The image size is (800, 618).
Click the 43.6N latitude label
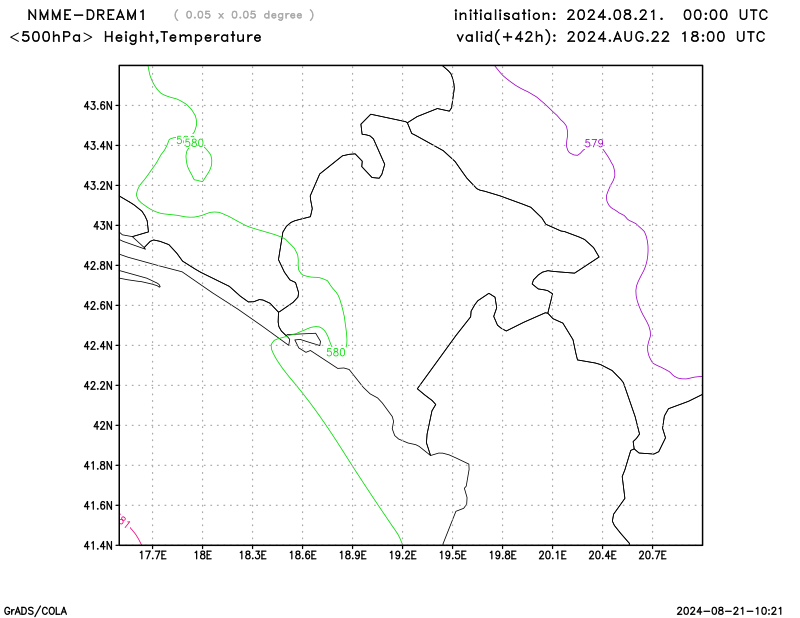[97, 106]
